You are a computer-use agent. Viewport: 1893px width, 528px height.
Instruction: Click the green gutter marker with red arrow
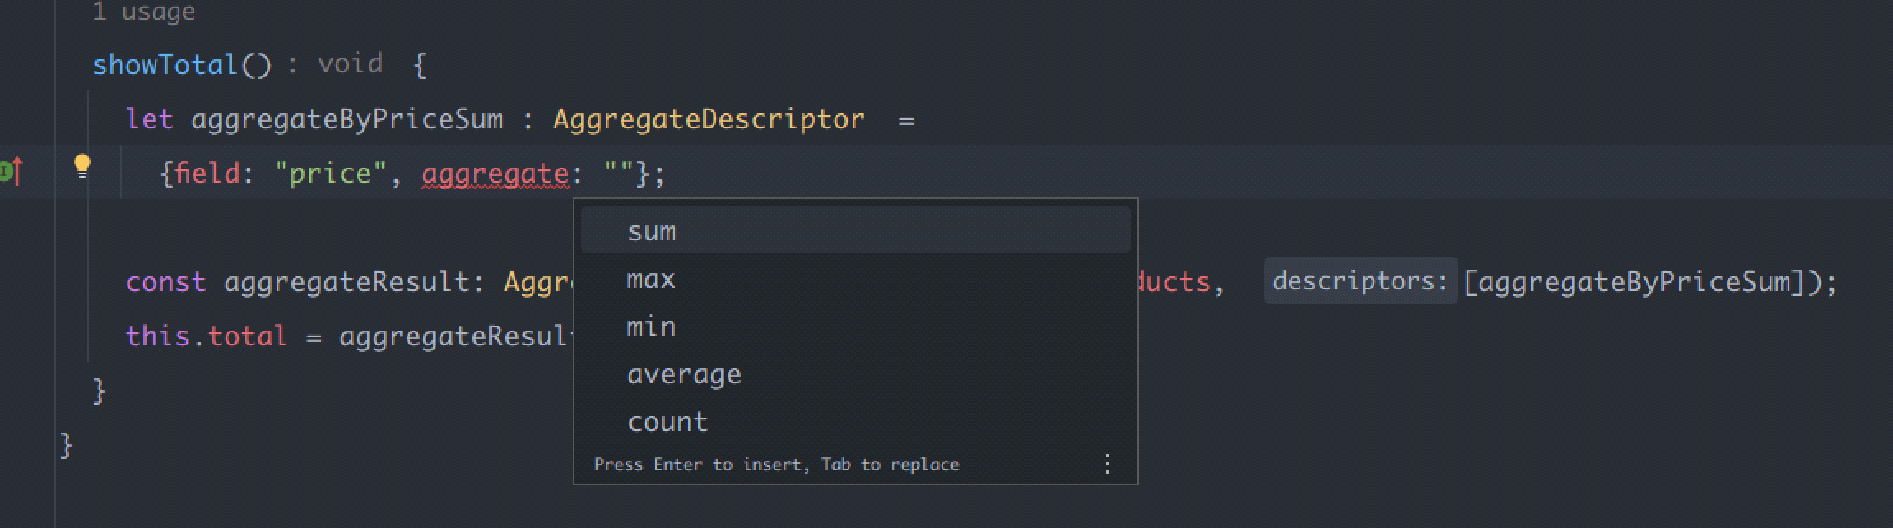click(10, 171)
